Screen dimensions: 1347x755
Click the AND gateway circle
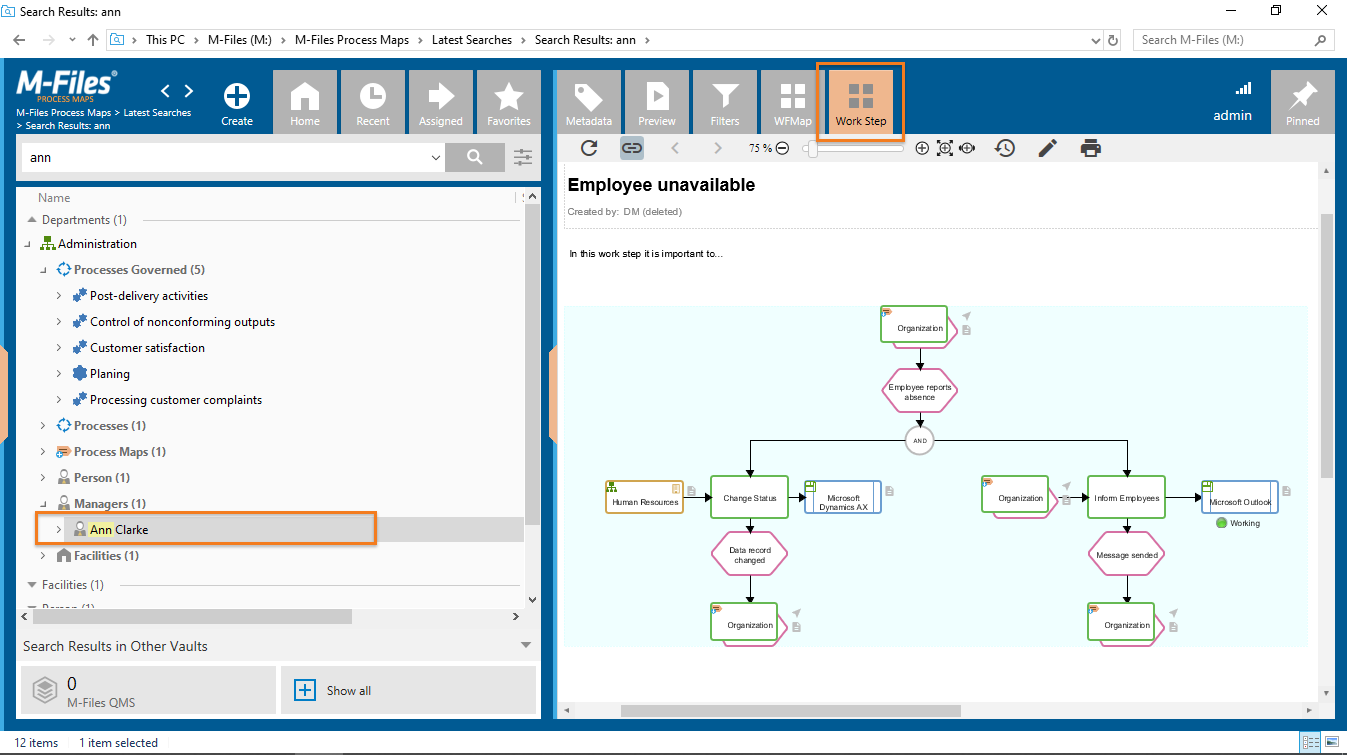pyautogui.click(x=919, y=440)
